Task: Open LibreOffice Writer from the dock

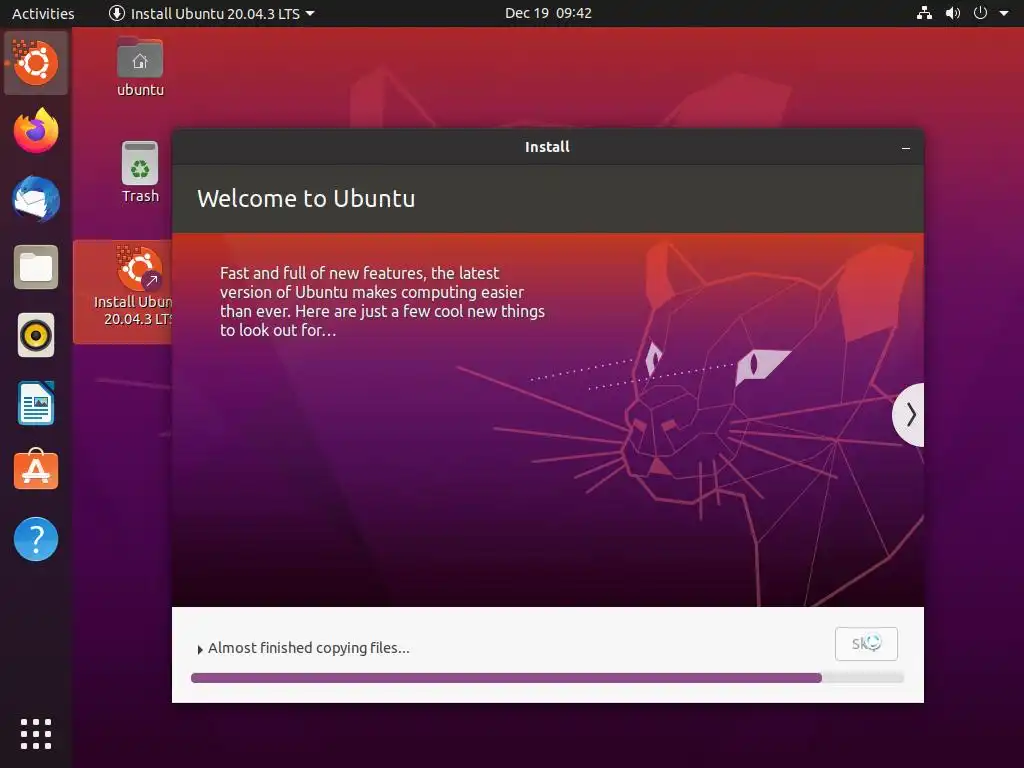Action: (36, 404)
